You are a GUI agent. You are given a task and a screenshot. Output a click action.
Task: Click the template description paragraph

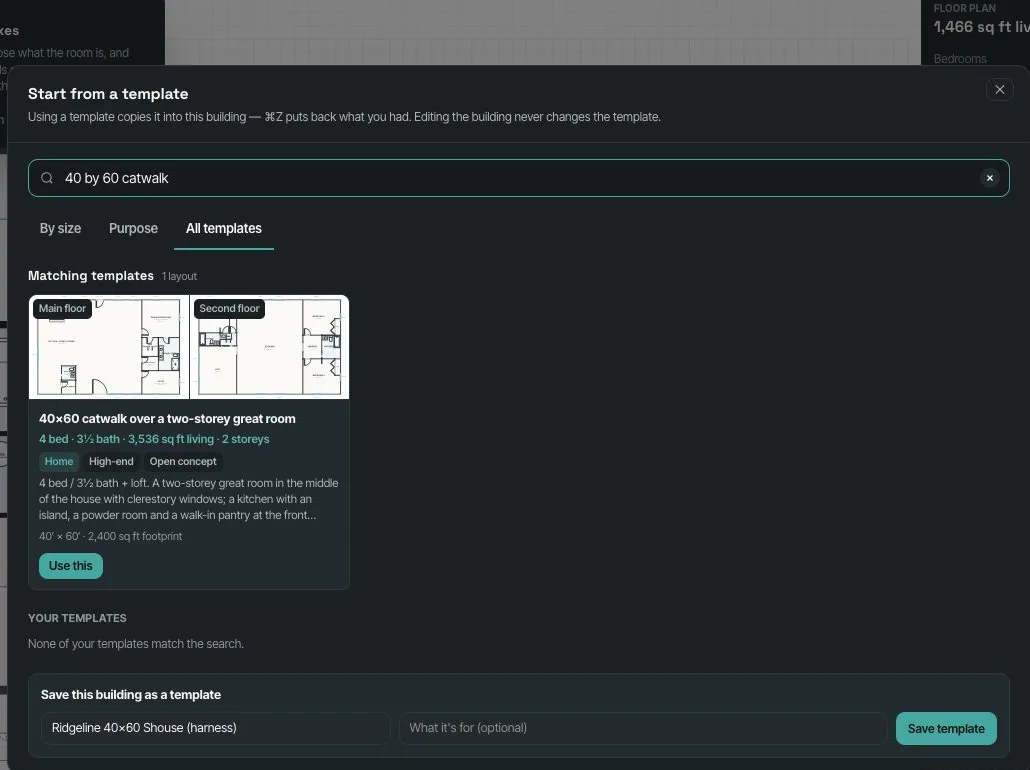coord(189,499)
